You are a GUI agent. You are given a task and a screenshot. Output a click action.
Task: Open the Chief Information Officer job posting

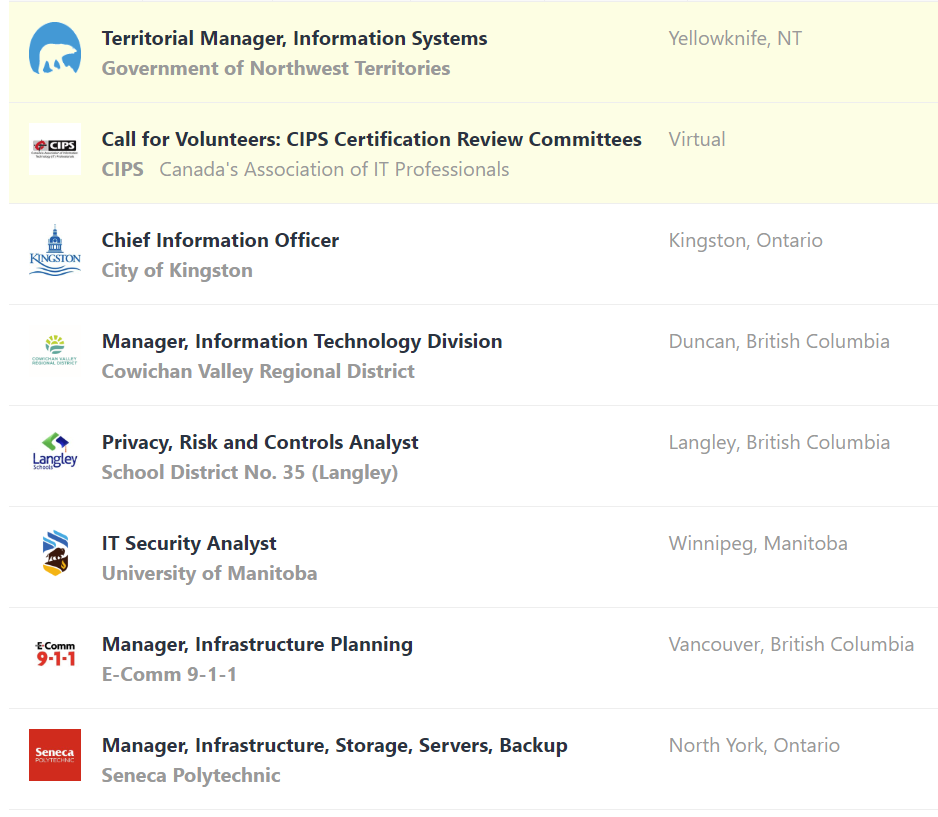point(220,241)
